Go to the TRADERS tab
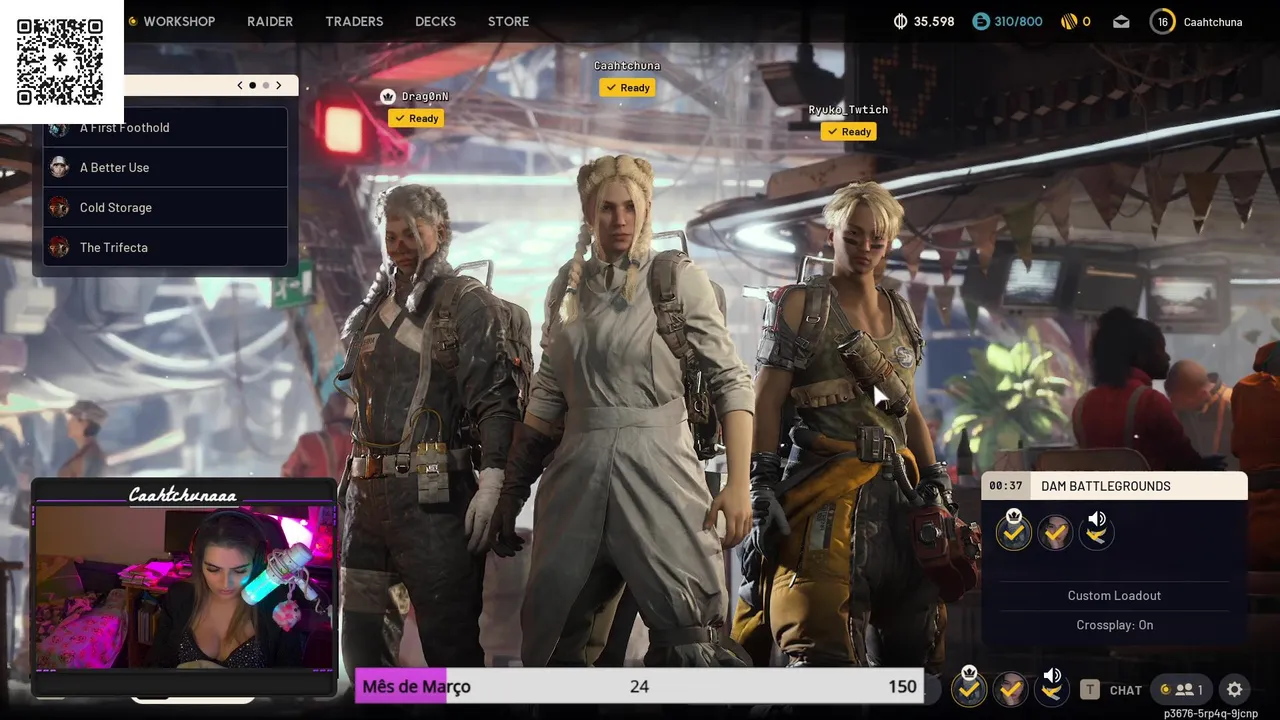This screenshot has width=1280, height=720. [x=354, y=21]
